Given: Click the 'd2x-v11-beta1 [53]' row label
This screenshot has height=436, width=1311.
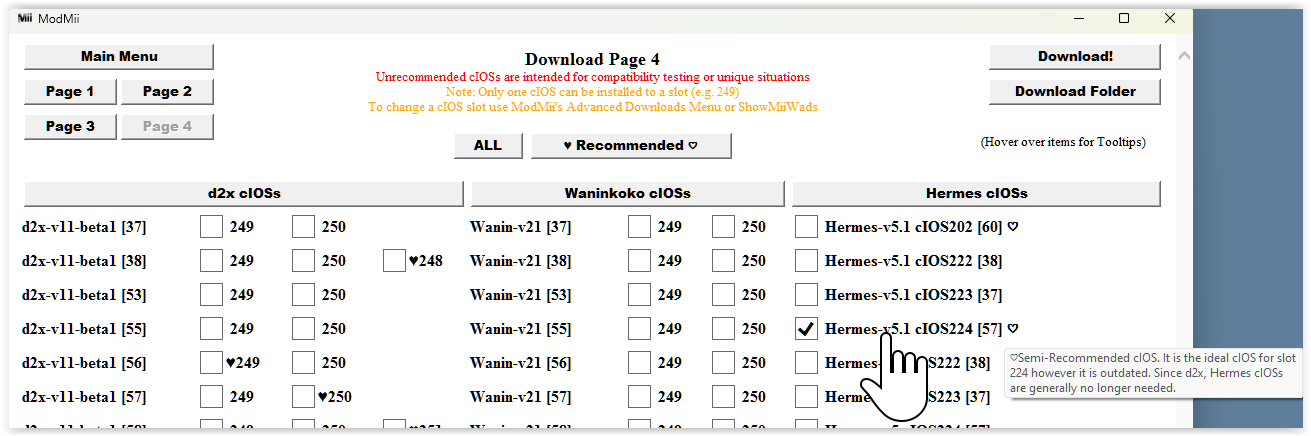Looking at the screenshot, I should pyautogui.click(x=84, y=295).
